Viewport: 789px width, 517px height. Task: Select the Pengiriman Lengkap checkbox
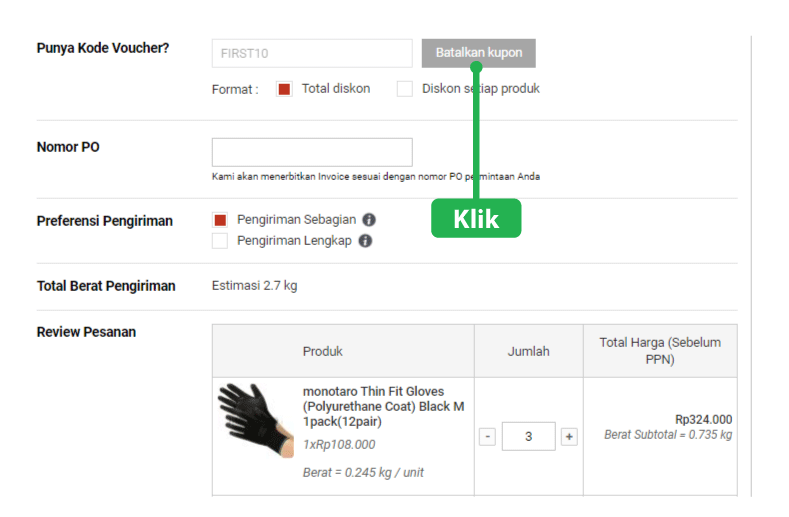coord(220,241)
